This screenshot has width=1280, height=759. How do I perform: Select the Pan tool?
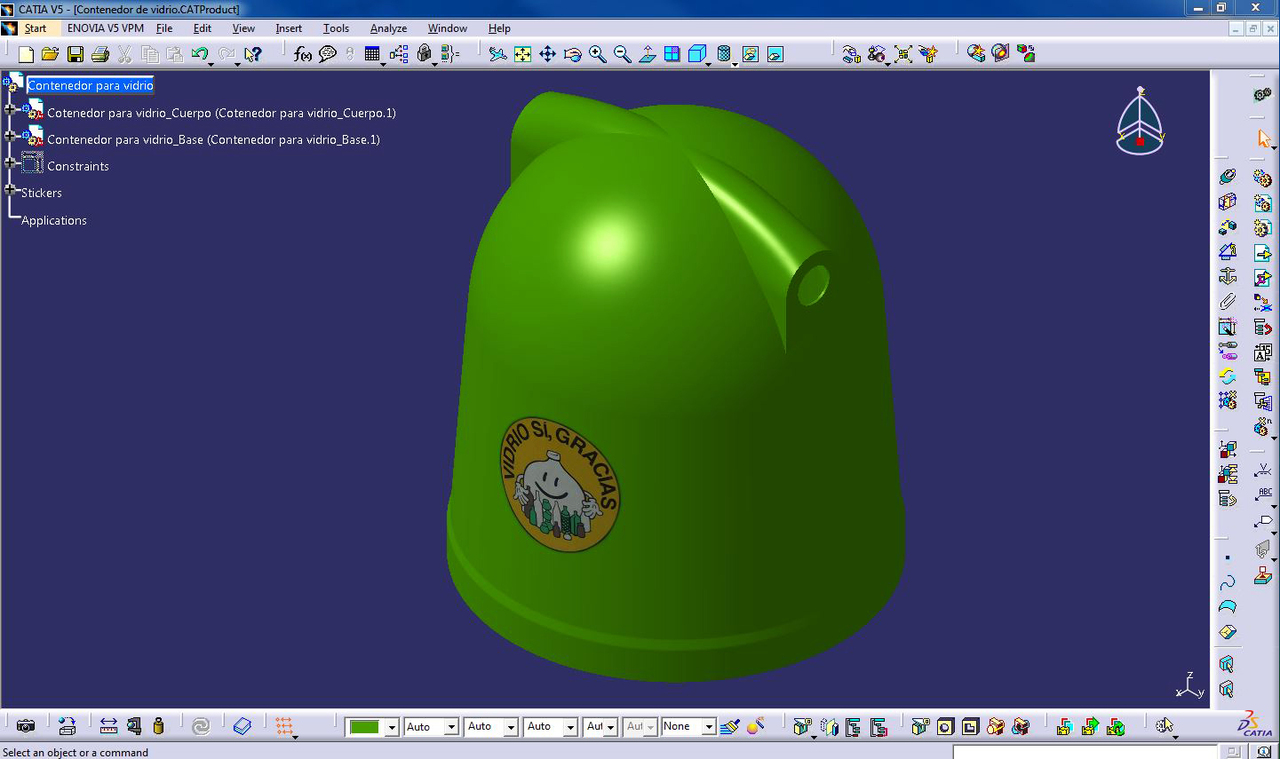[548, 54]
